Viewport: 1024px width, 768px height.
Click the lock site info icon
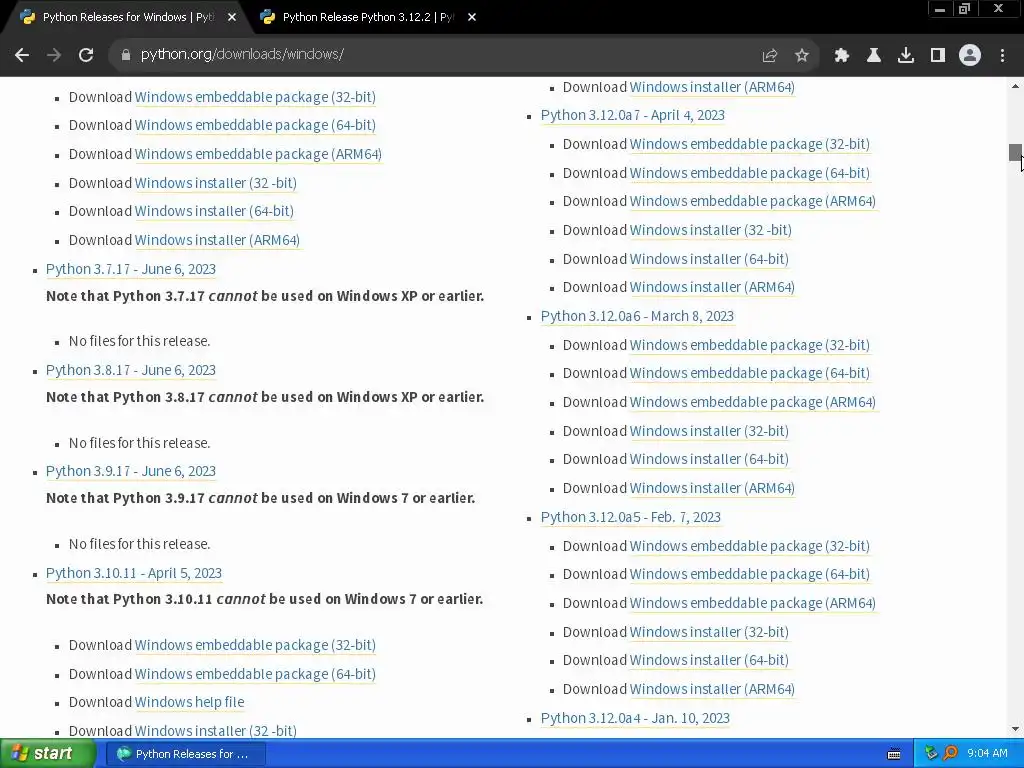click(126, 55)
